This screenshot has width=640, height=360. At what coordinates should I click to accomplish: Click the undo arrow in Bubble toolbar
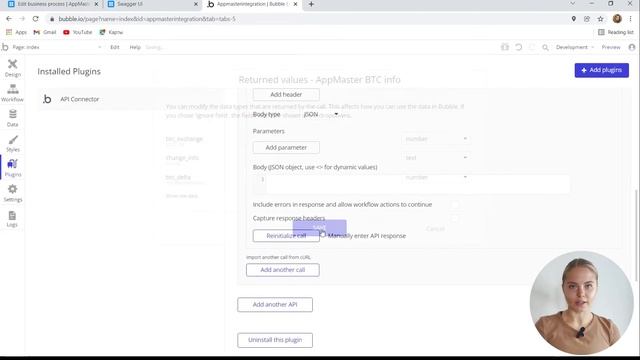click(518, 47)
